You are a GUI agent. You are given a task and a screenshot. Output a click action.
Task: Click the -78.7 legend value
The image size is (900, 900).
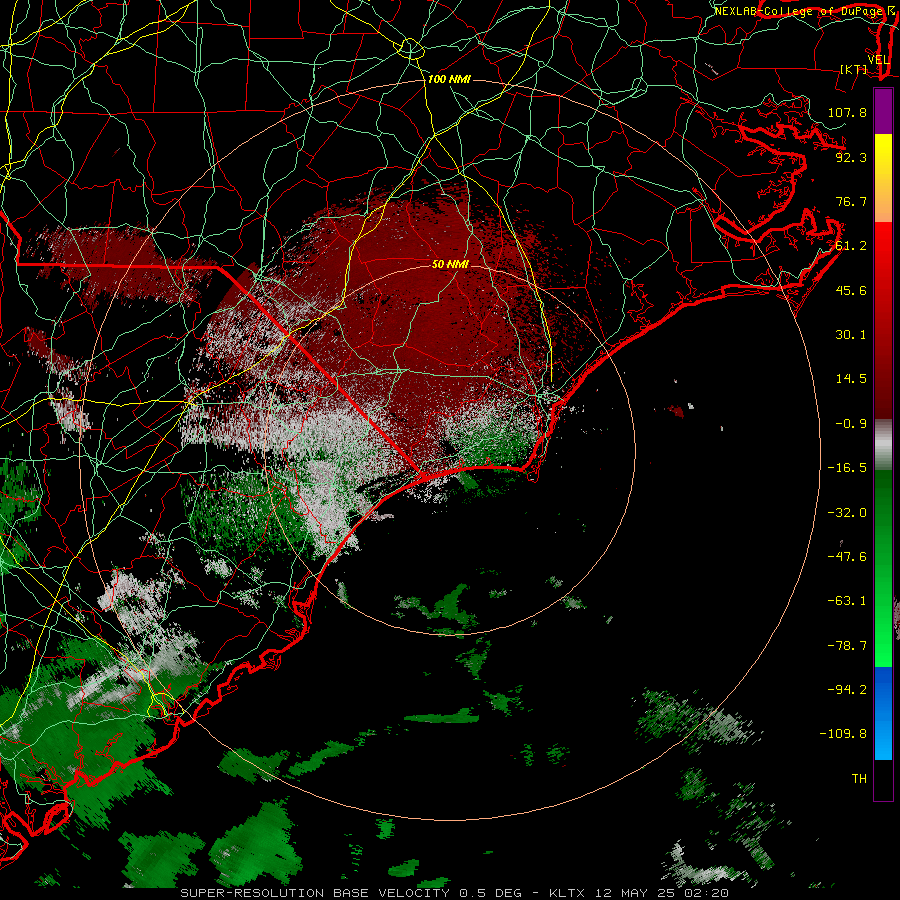coord(847,646)
